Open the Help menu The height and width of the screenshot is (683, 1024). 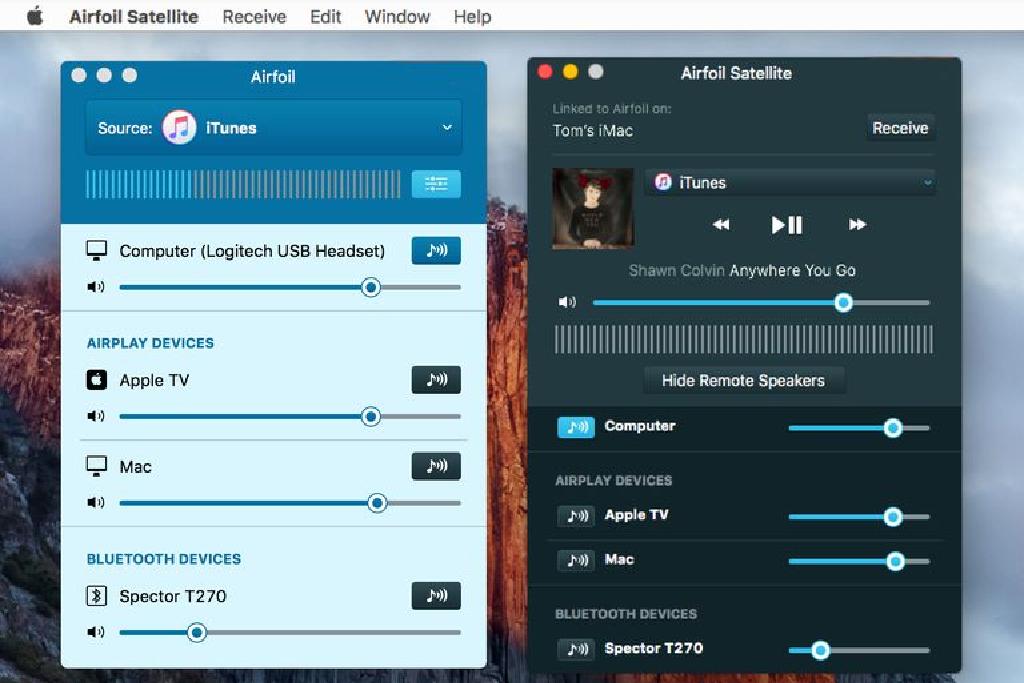(x=472, y=16)
